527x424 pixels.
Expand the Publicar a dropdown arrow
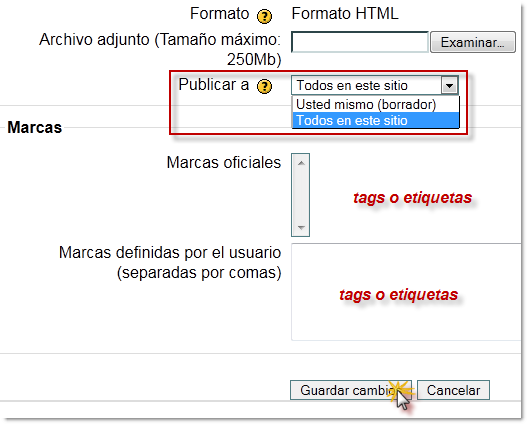pyautogui.click(x=449, y=85)
